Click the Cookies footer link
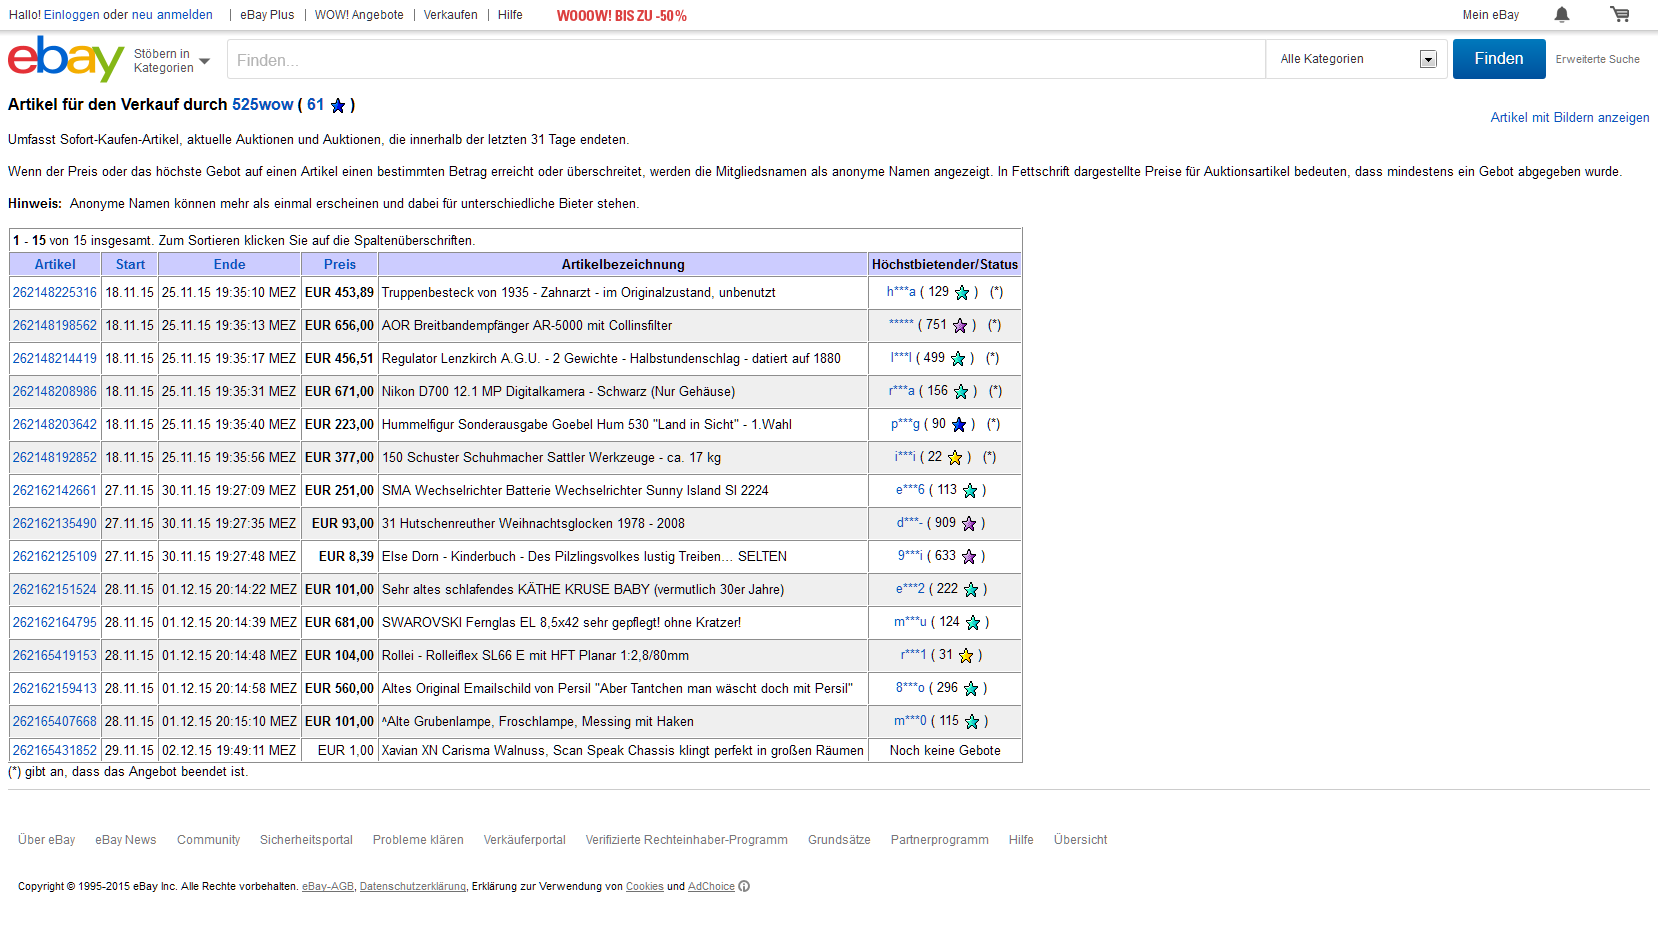 tap(645, 887)
